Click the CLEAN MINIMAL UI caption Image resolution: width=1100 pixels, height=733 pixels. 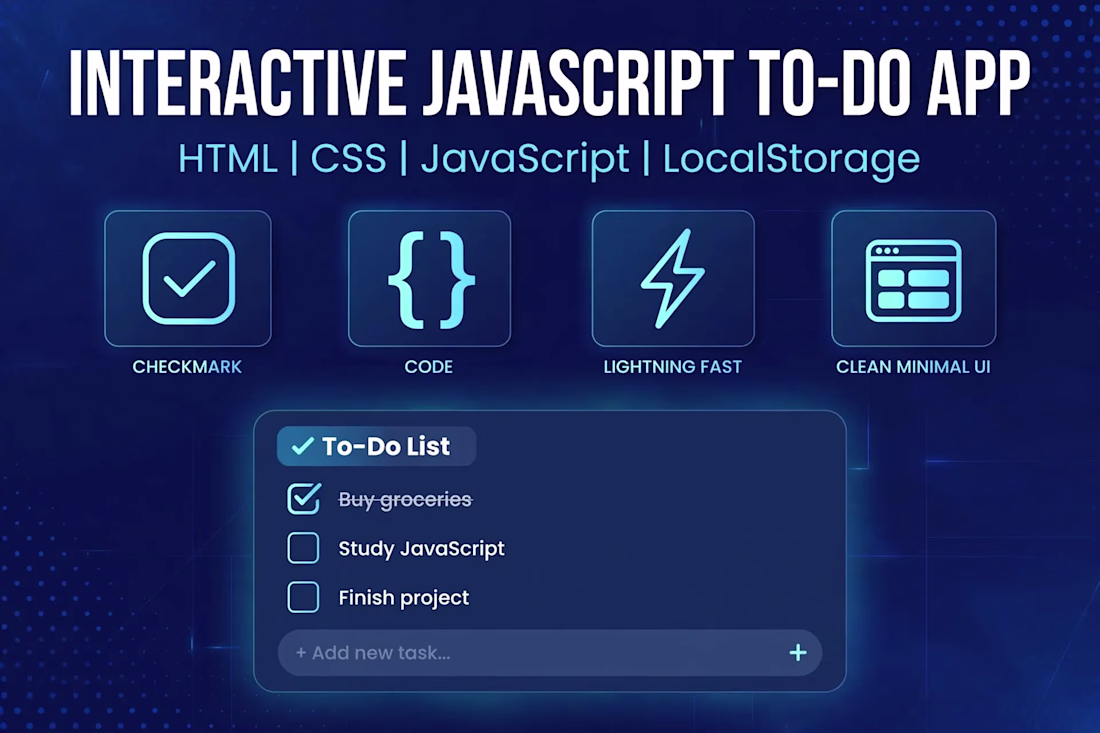913,367
